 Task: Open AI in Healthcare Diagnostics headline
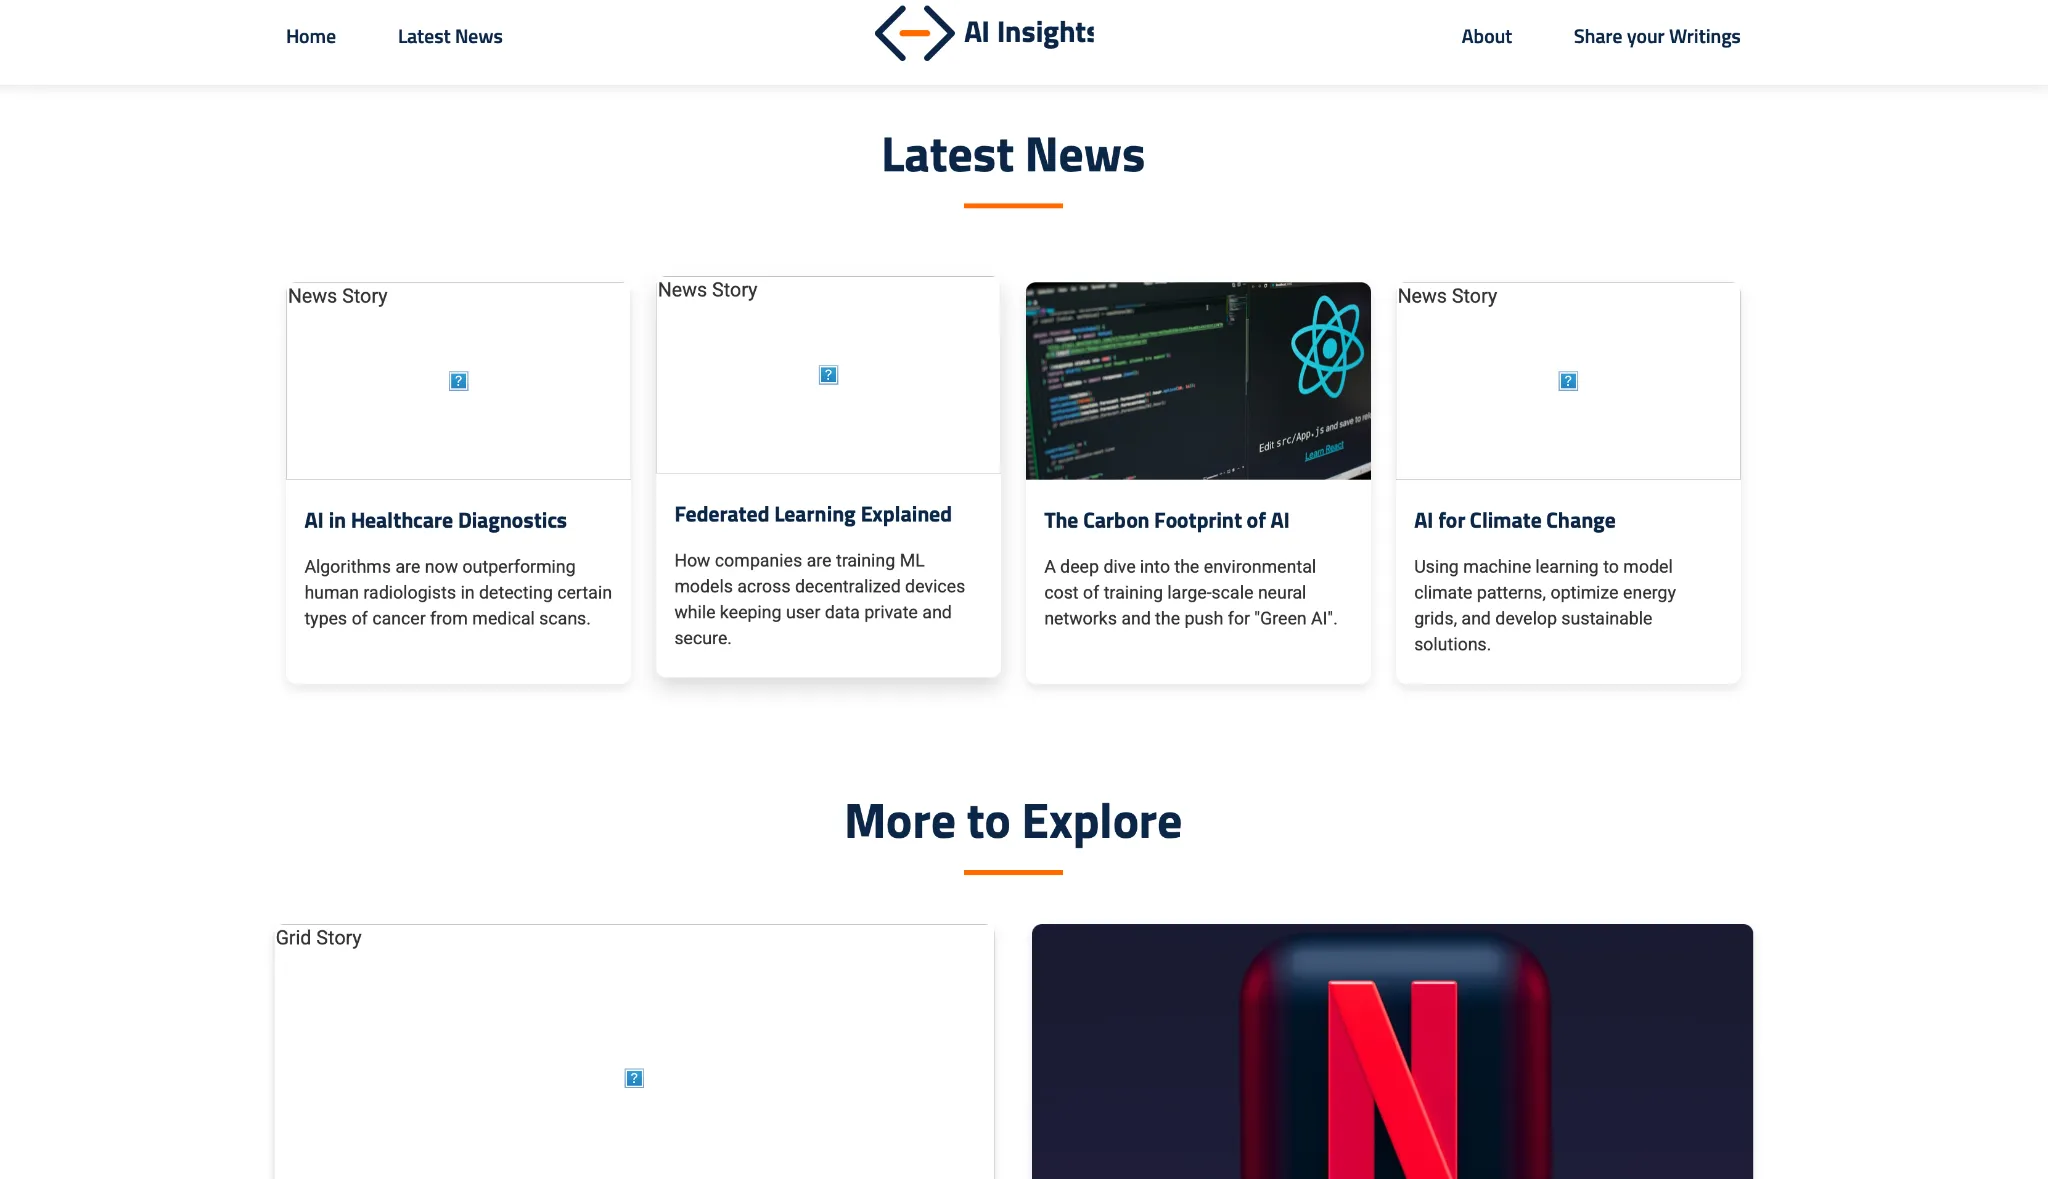pos(435,521)
